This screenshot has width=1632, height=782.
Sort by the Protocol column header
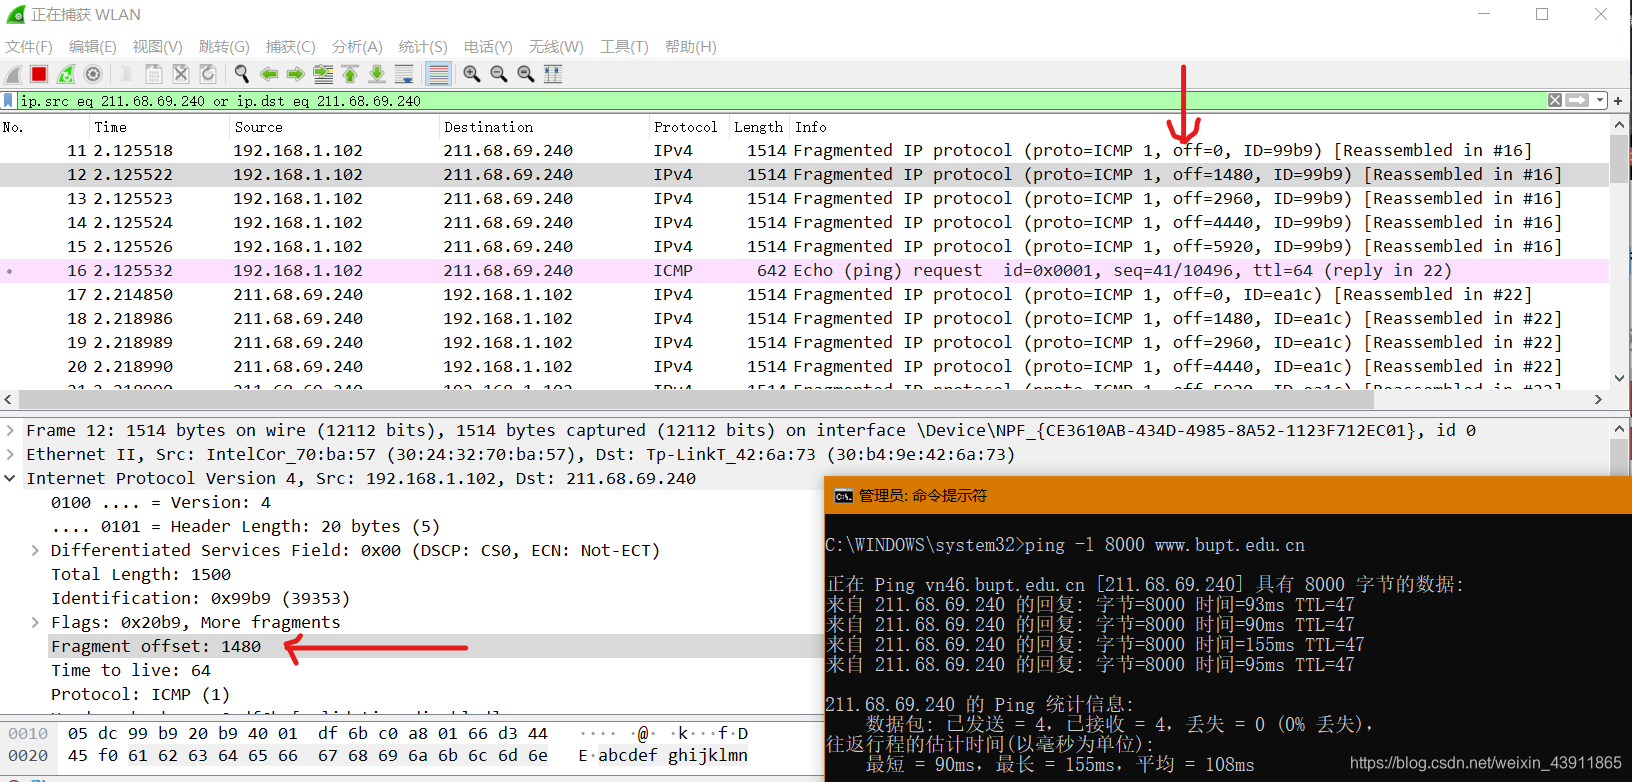click(689, 127)
